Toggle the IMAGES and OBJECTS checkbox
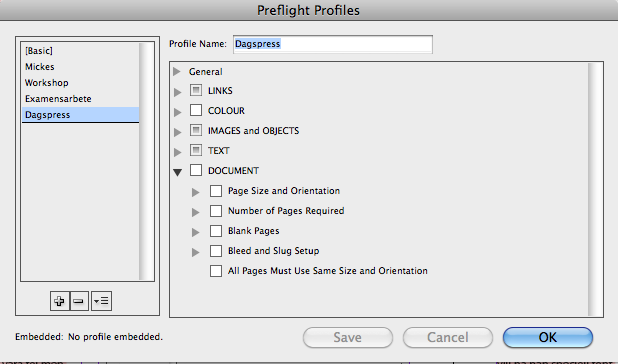Viewport: 618px width, 364px height. pyautogui.click(x=196, y=130)
